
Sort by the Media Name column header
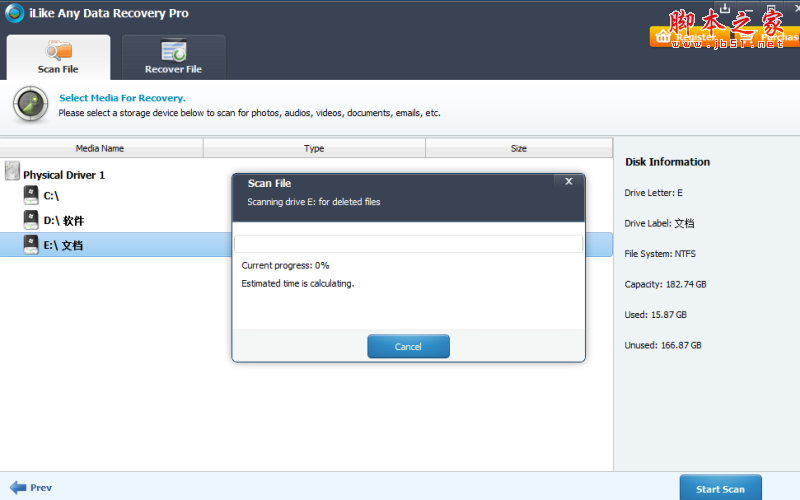(101, 148)
